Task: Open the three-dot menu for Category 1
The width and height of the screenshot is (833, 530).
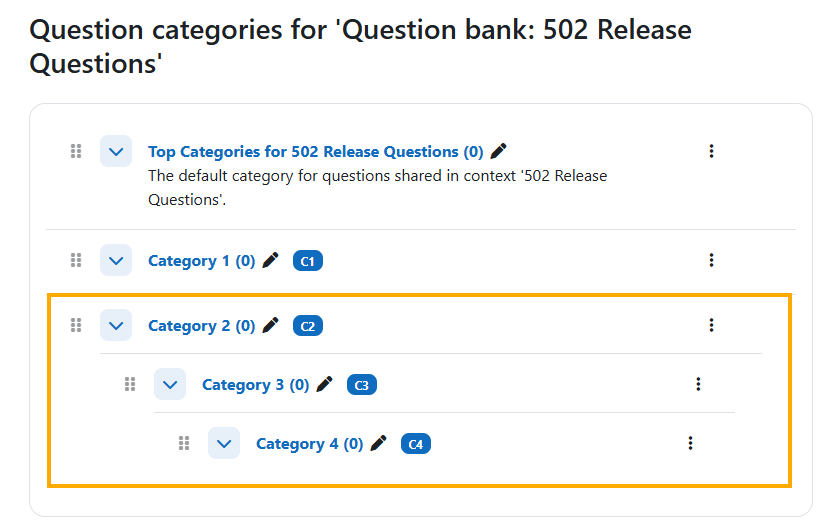Action: tap(711, 260)
